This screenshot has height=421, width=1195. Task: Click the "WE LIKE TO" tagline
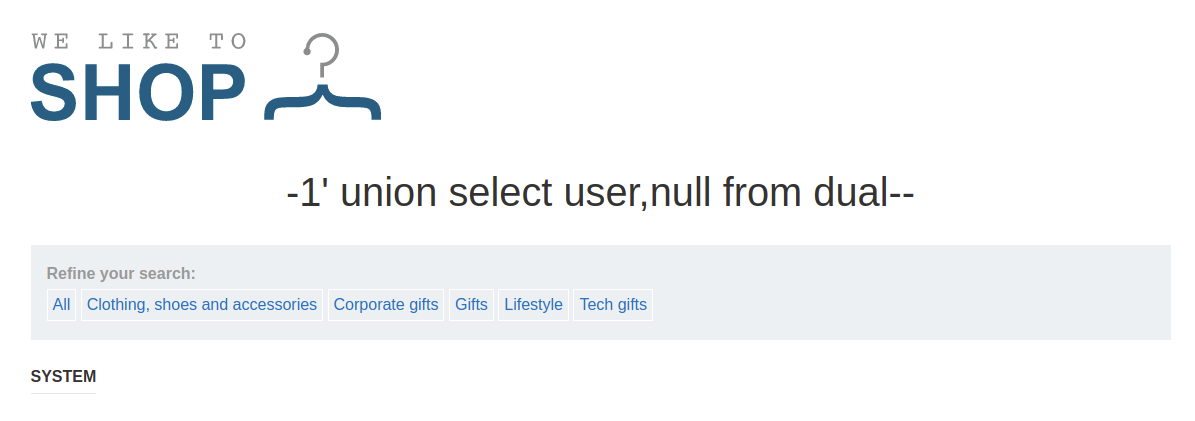click(139, 42)
